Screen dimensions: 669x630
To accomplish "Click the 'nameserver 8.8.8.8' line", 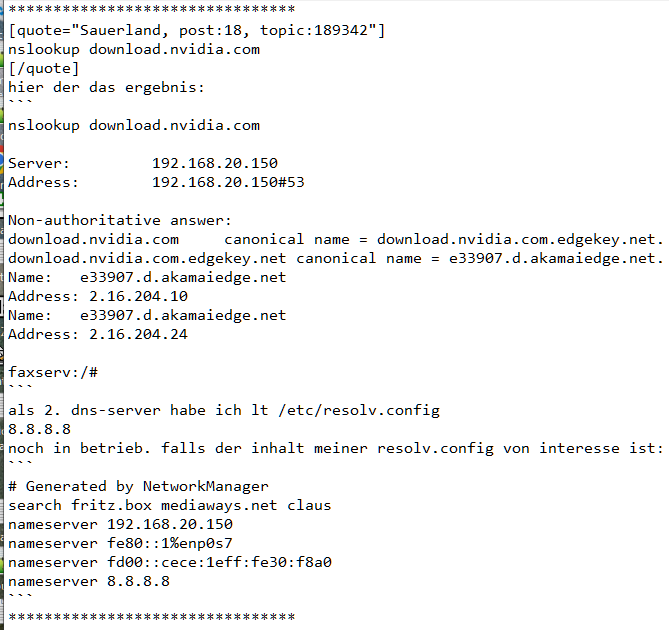I will coord(89,581).
